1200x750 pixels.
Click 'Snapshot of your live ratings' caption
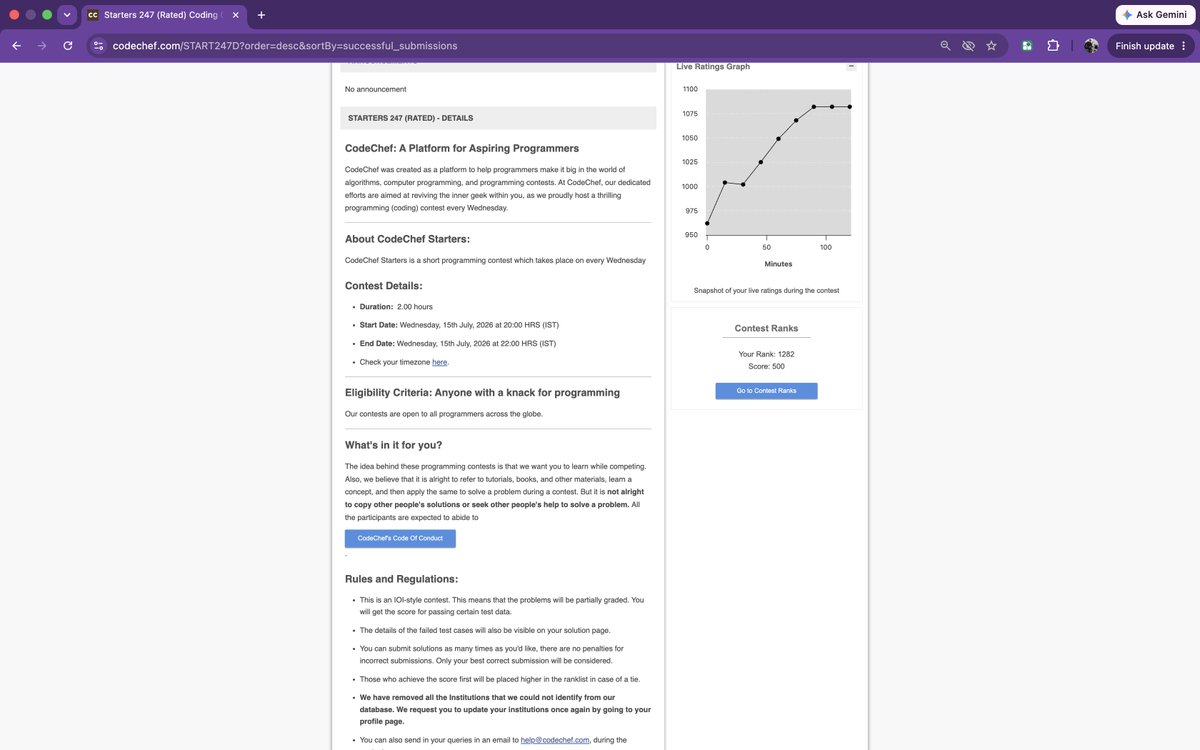766,291
